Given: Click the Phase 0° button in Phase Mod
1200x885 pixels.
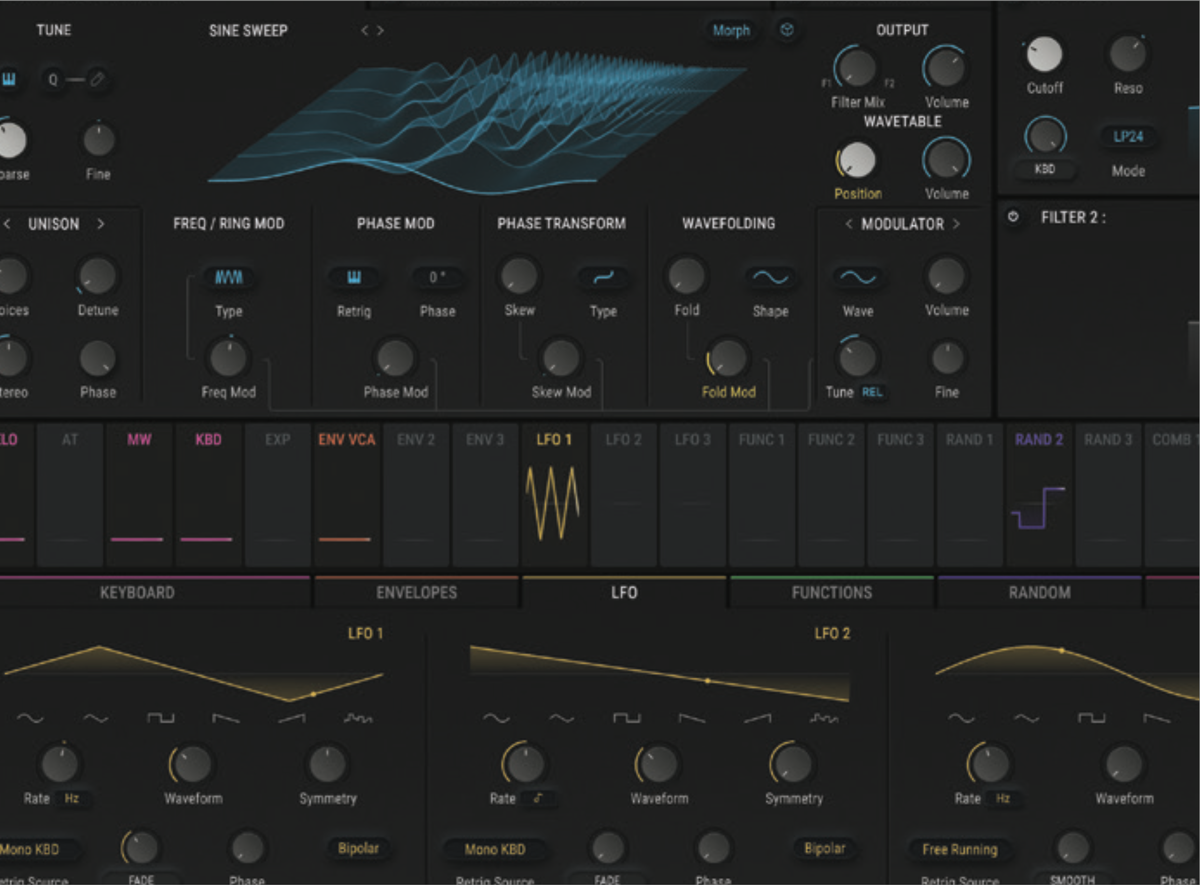Looking at the screenshot, I should [x=437, y=279].
